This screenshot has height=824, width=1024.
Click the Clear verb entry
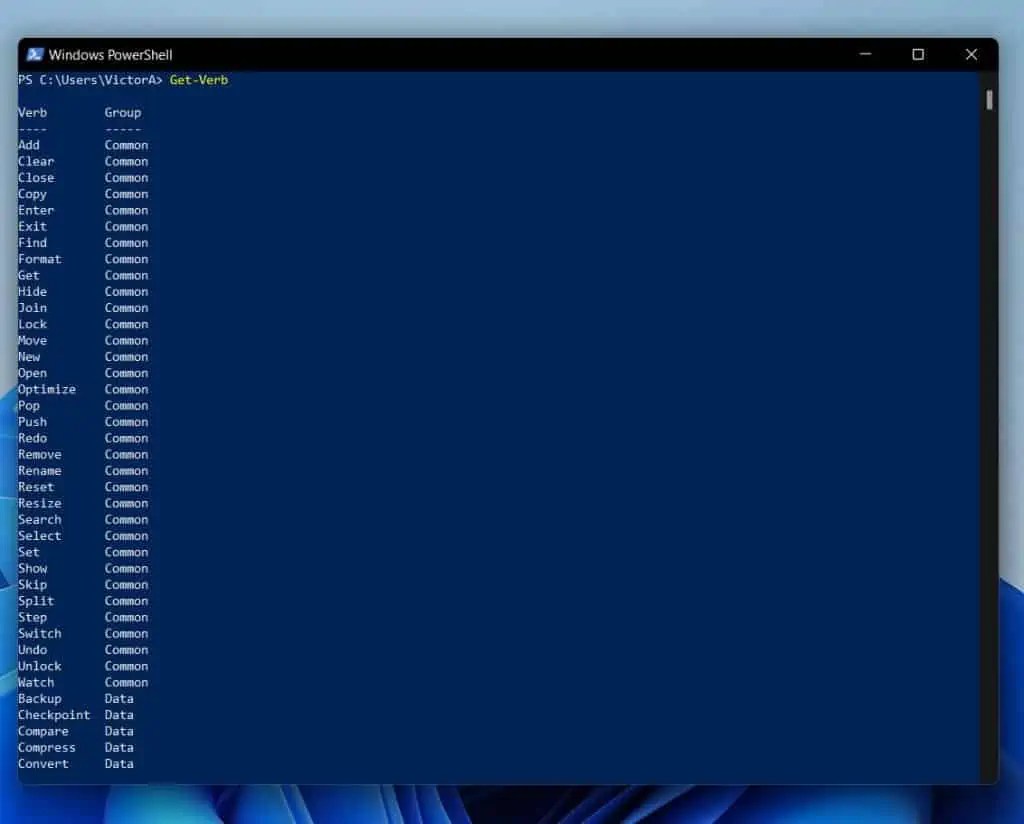coord(36,161)
